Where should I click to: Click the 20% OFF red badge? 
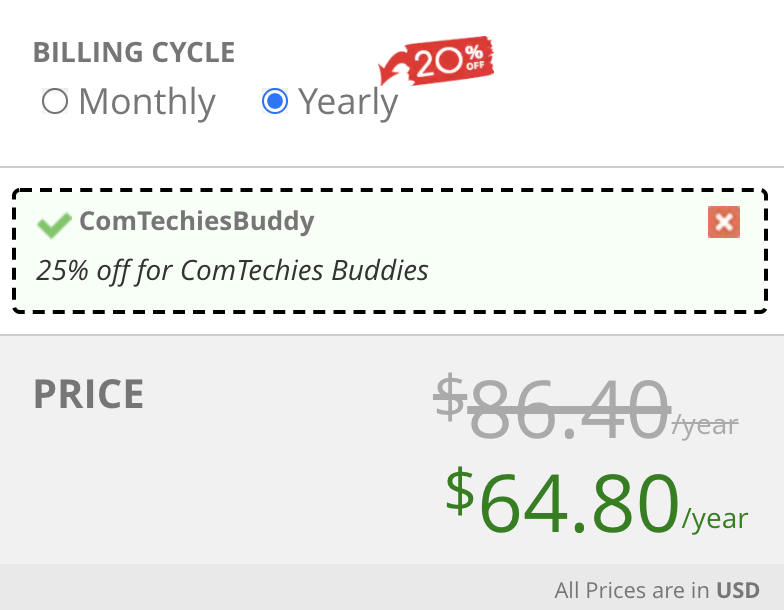click(450, 60)
